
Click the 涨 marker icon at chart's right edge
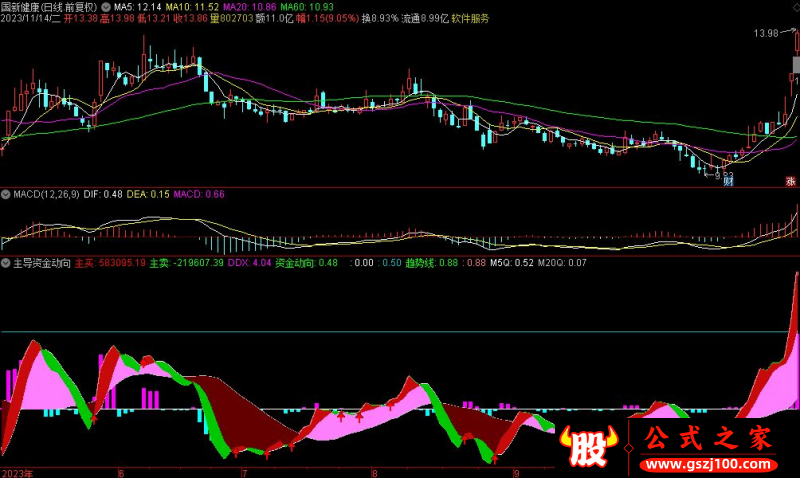tap(790, 181)
